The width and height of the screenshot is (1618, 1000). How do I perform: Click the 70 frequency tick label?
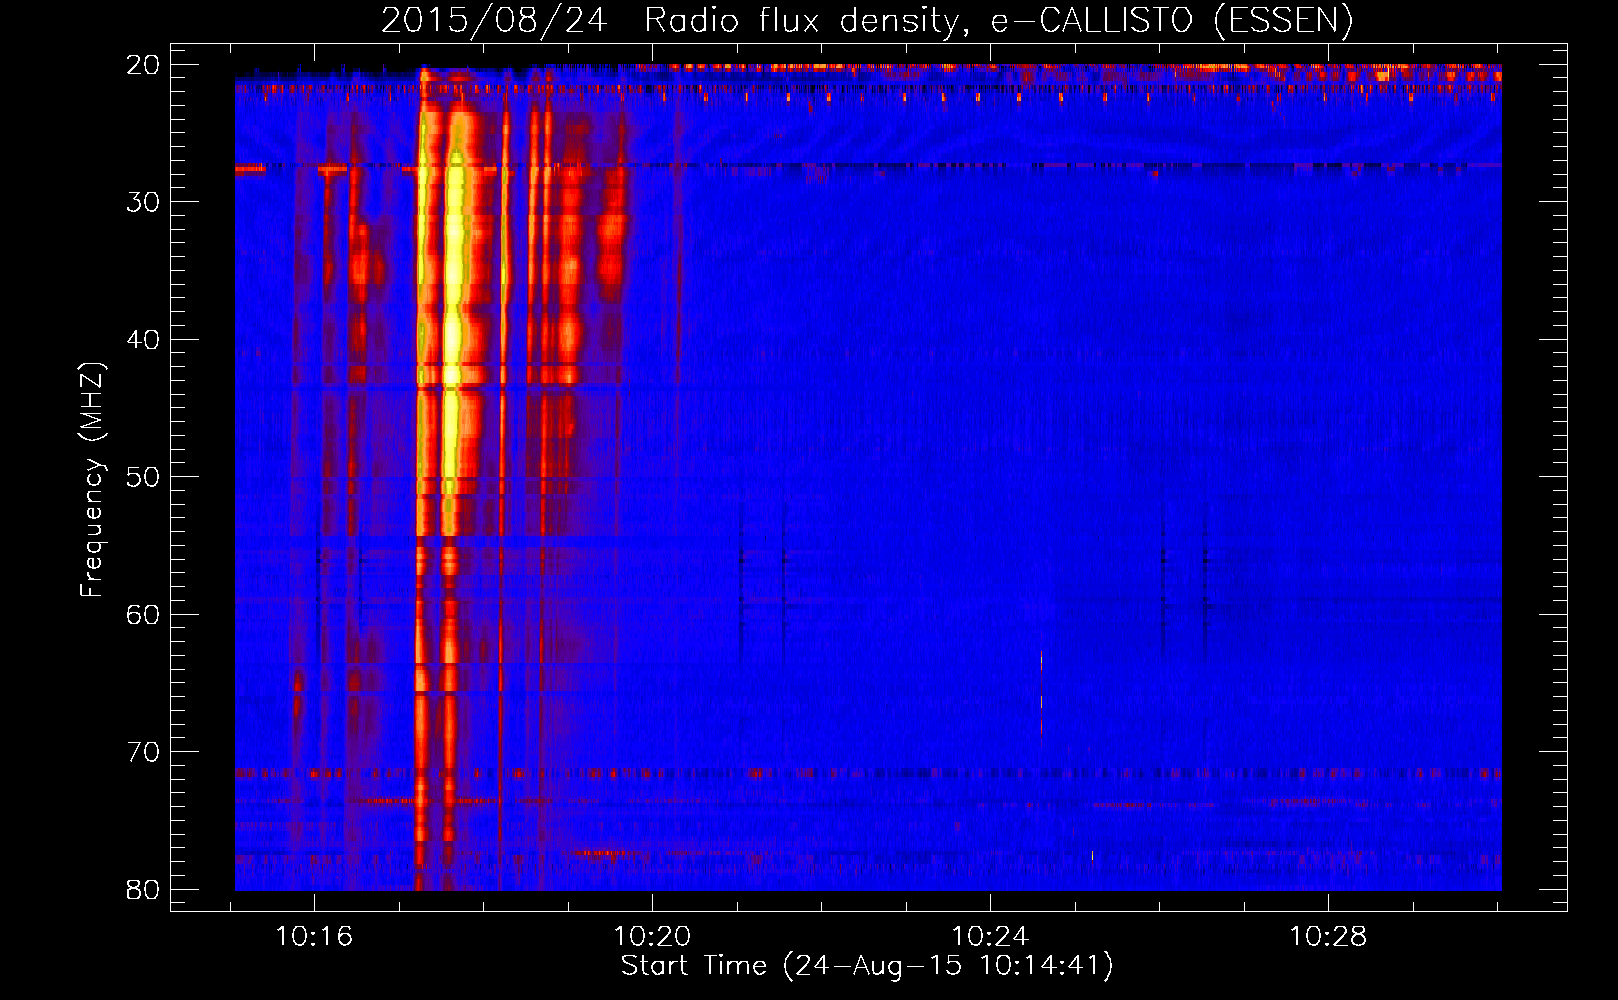143,752
